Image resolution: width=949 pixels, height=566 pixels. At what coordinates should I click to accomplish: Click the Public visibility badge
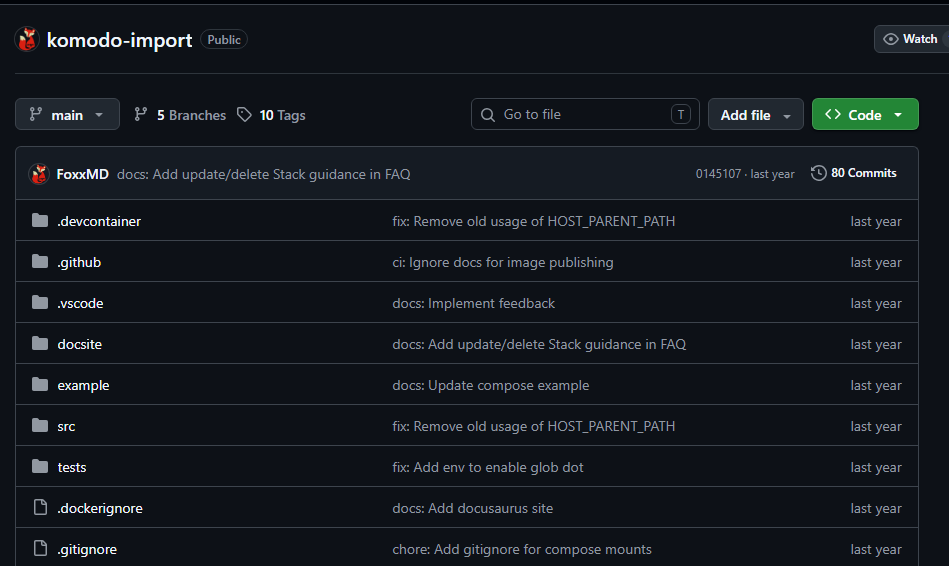(x=224, y=39)
